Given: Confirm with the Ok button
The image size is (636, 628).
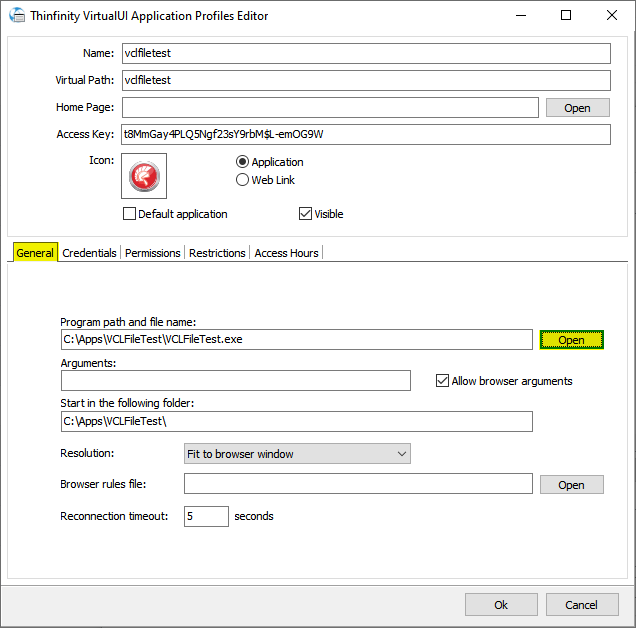Looking at the screenshot, I should 501,605.
